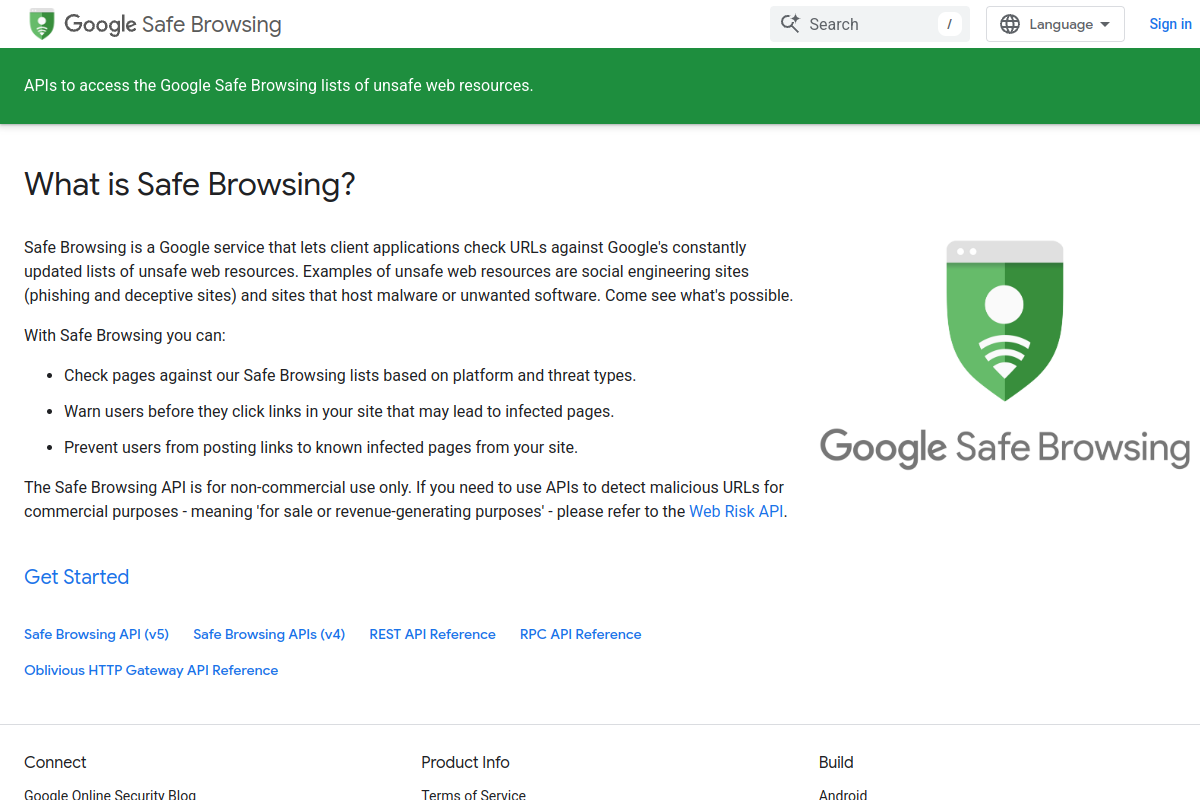Click the globe icon in Language button
Screen dimensions: 1200x800
(x=1010, y=24)
